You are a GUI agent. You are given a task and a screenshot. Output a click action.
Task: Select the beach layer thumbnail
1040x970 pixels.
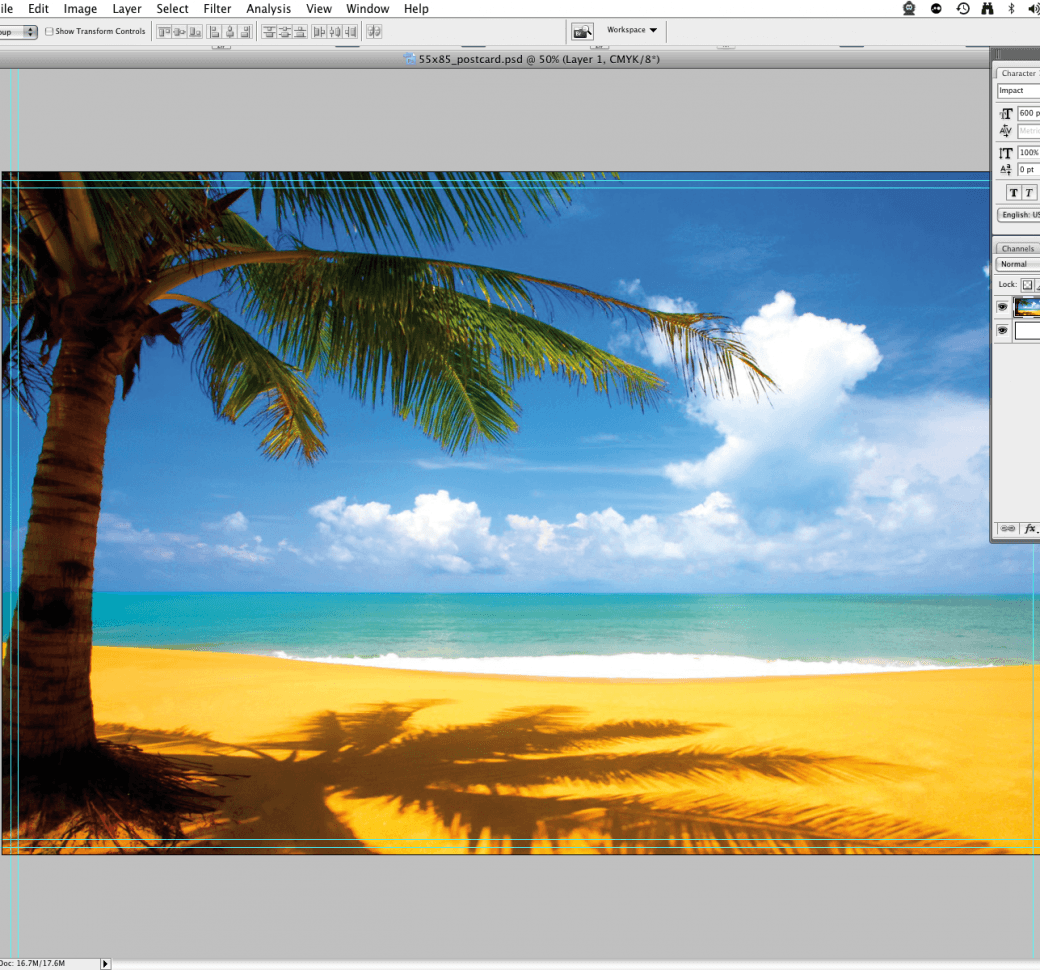pyautogui.click(x=1027, y=308)
